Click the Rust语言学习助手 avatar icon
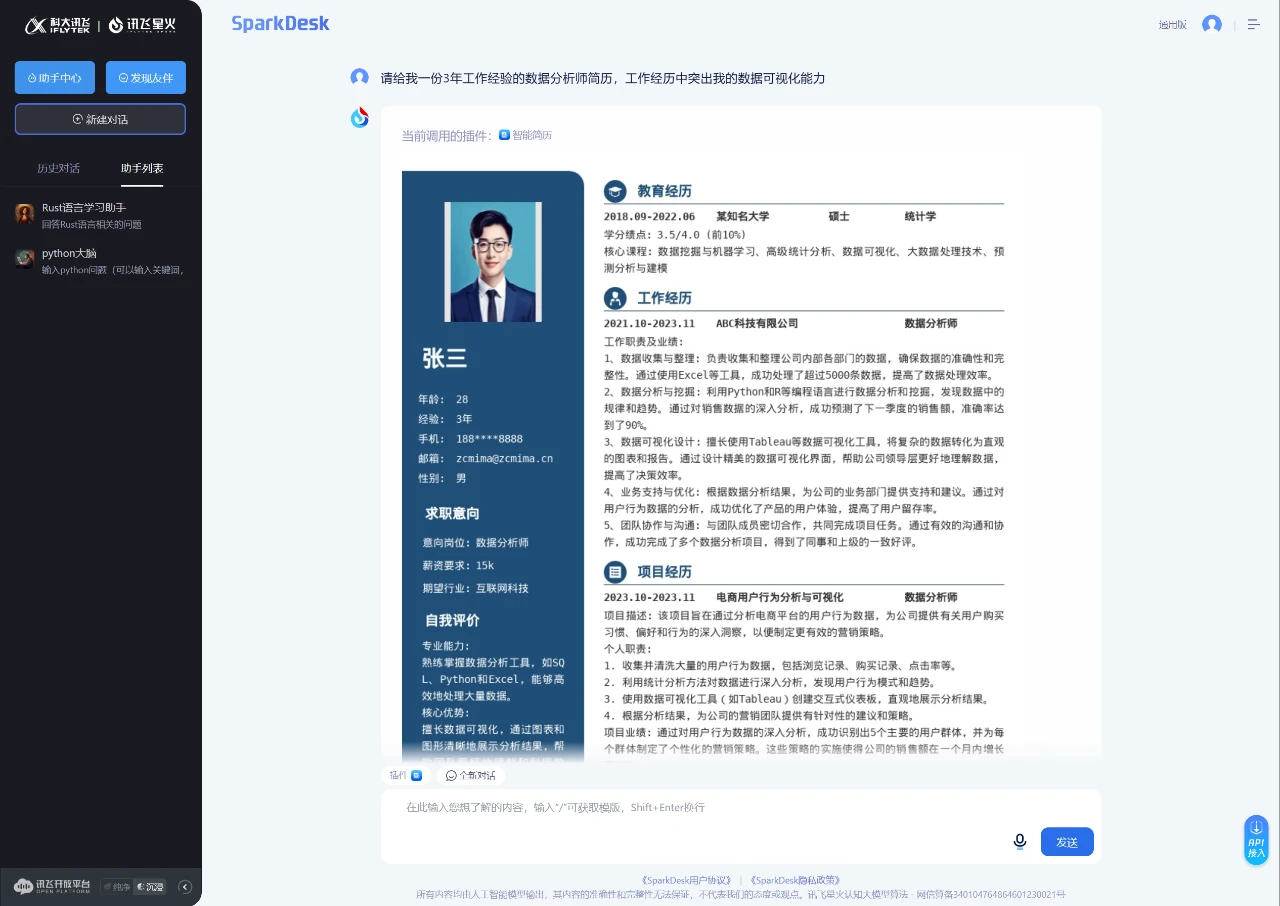This screenshot has width=1280, height=906. 25,213
